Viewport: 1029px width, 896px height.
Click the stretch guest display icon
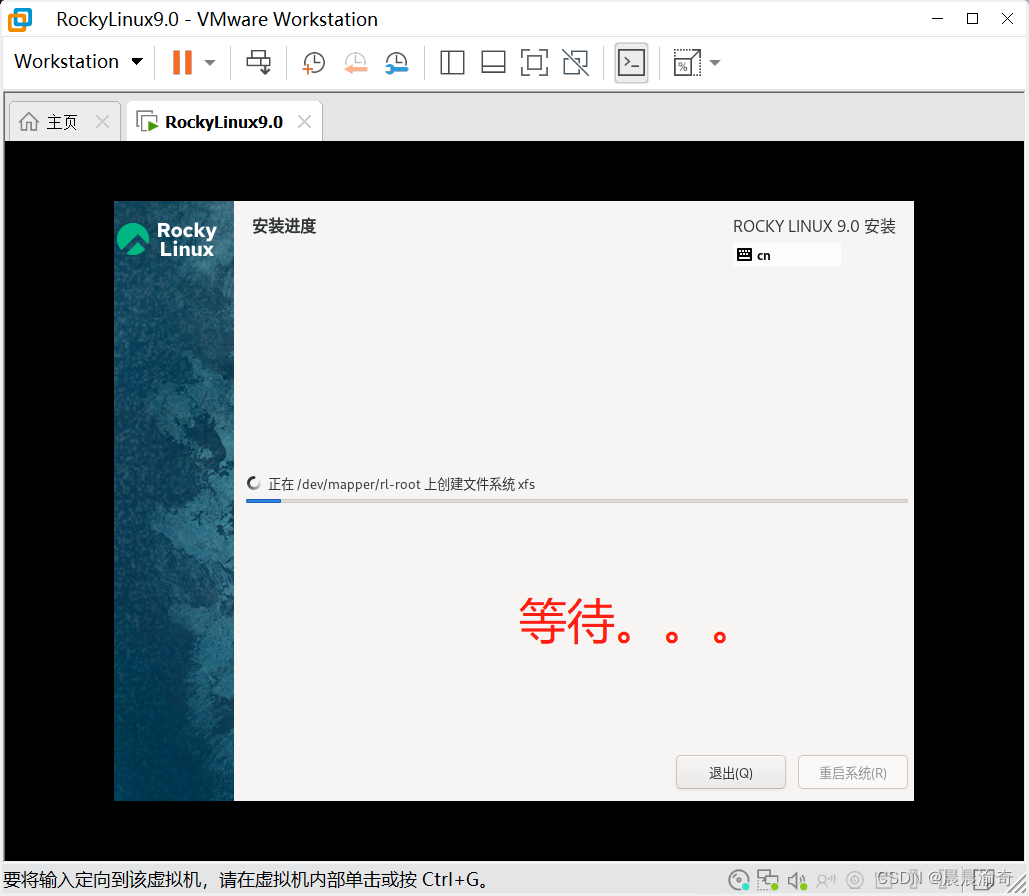pos(687,63)
